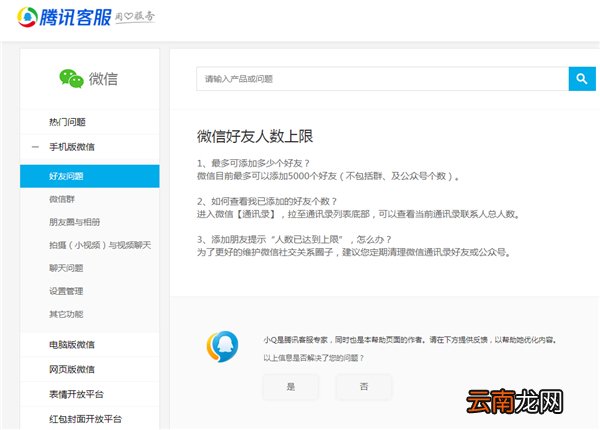This screenshot has width=600, height=430.
Task: Click the answer about 5000个好友
Action: click(x=328, y=176)
